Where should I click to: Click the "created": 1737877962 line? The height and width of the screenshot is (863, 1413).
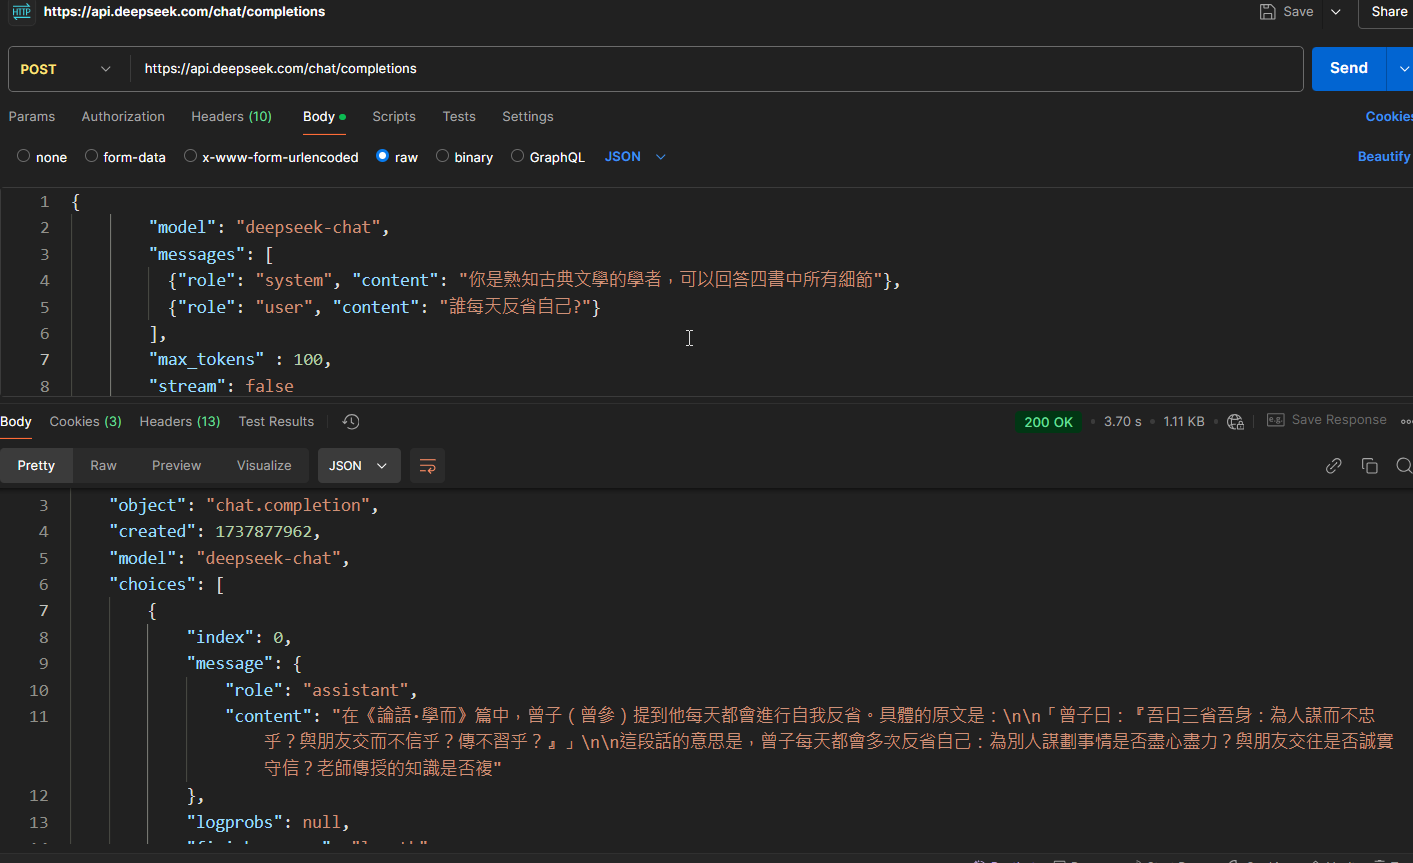point(215,532)
